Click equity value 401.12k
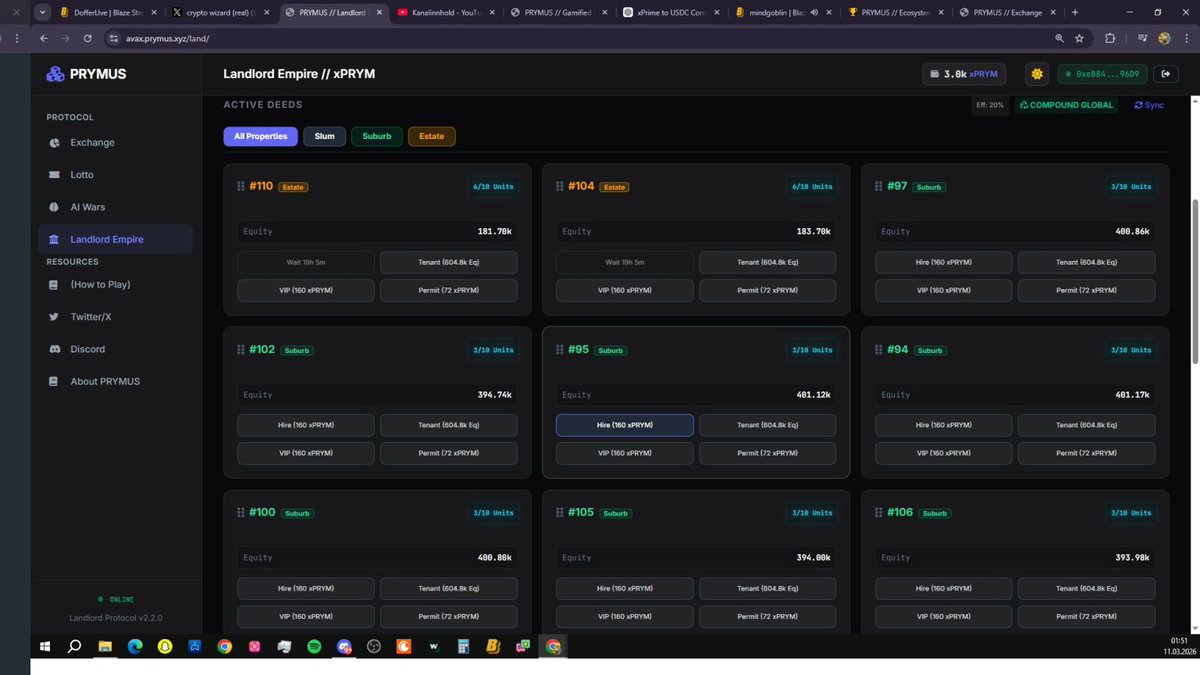Viewport: 1200px width, 675px height. coord(811,394)
